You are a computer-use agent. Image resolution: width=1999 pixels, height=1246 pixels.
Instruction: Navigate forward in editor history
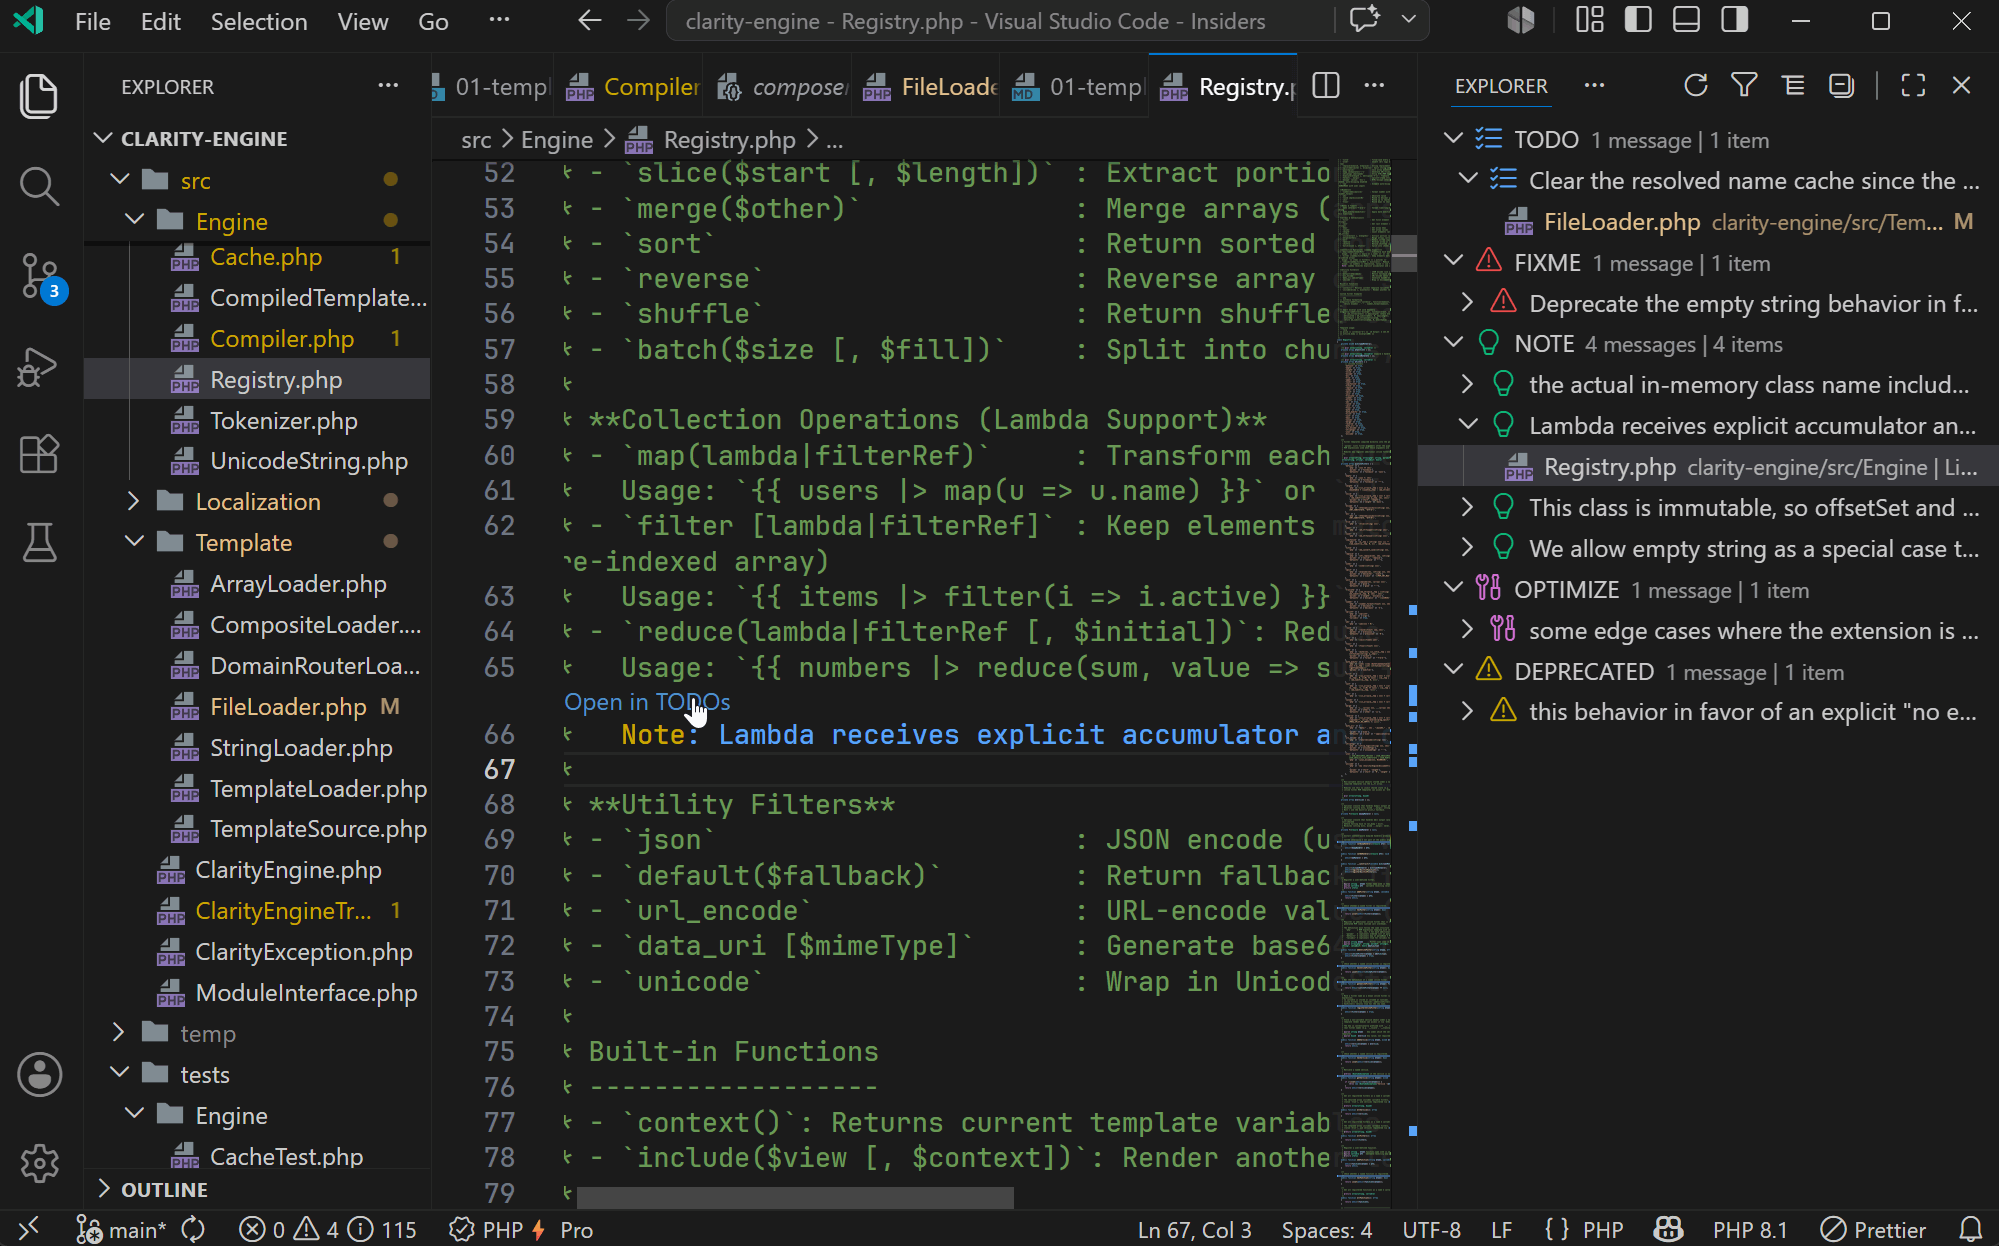[638, 21]
